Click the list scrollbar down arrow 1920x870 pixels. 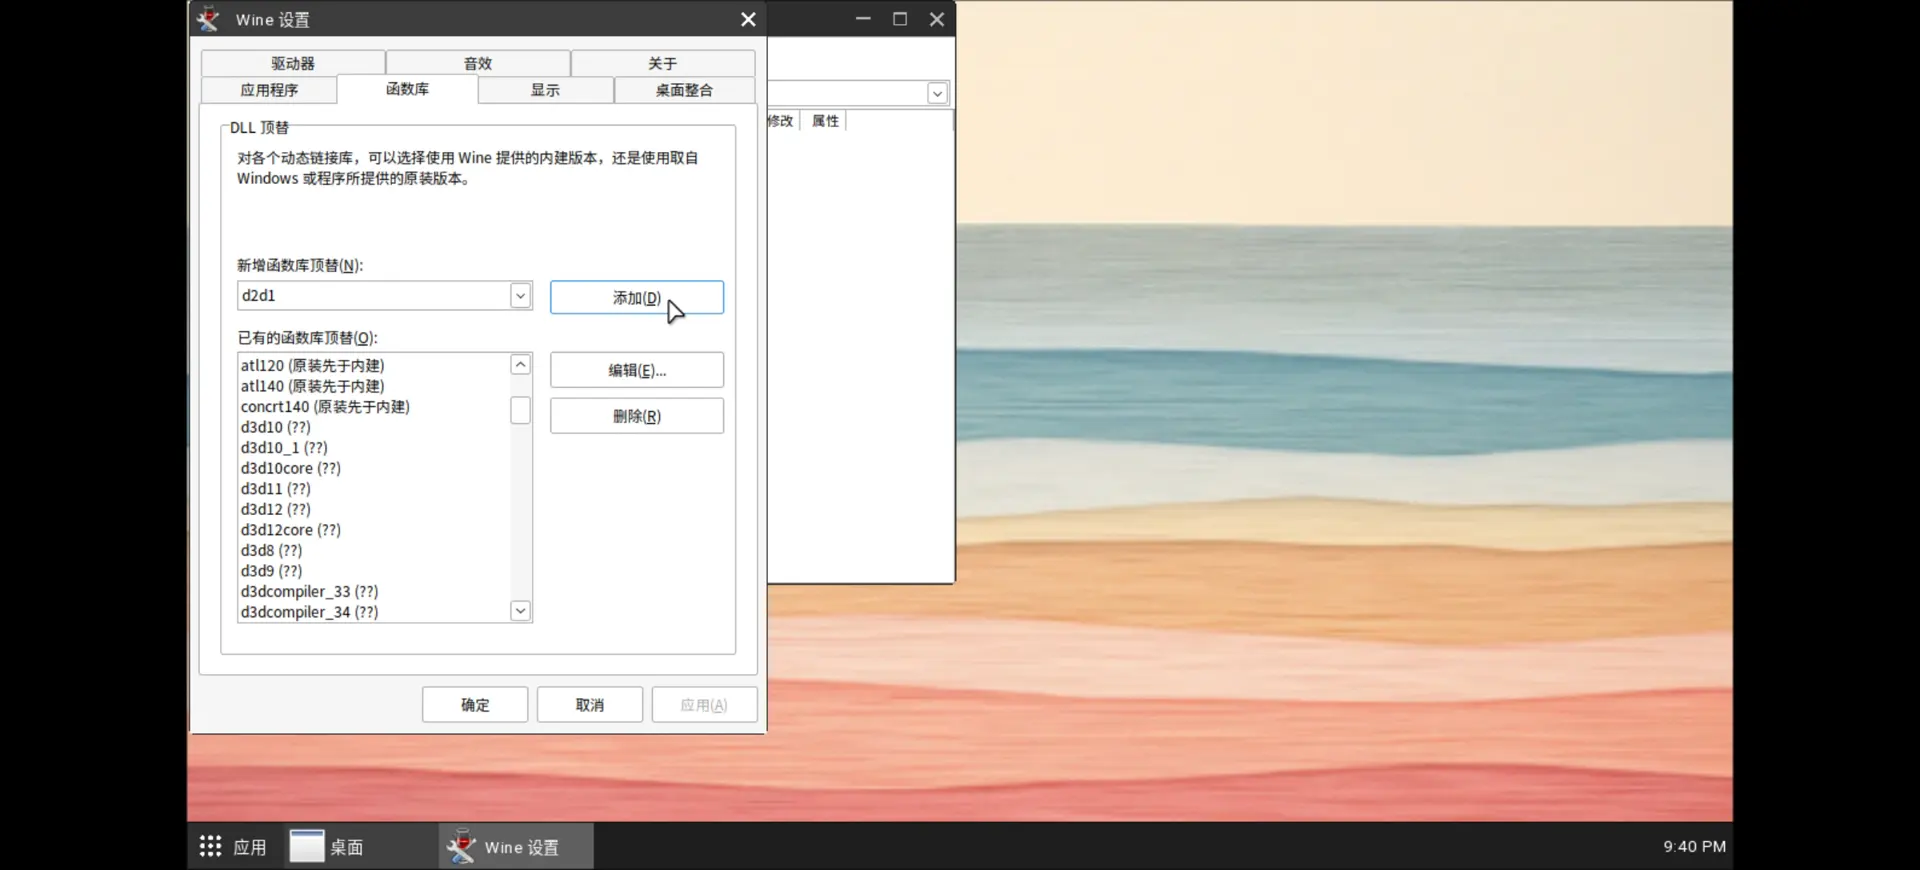click(x=520, y=610)
